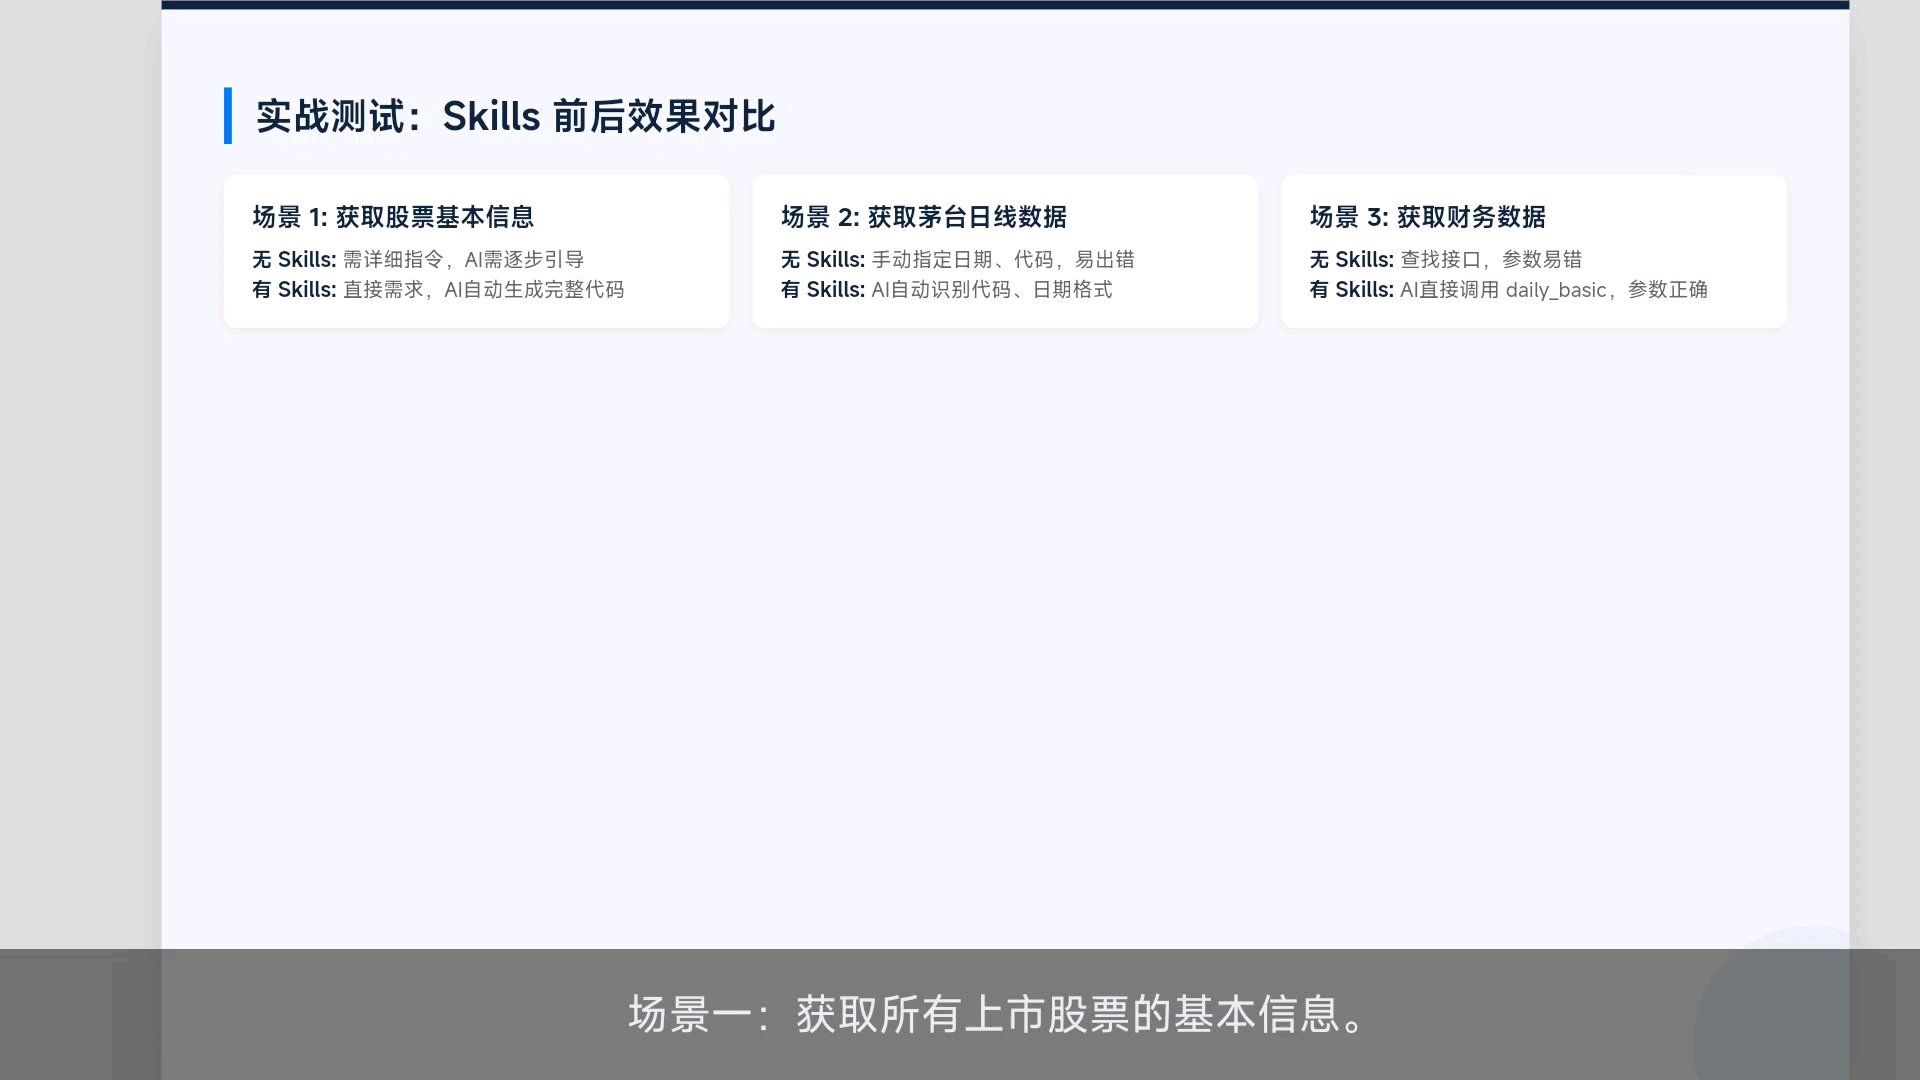Screen dimensions: 1920x1080
Task: Click 有 Skills label in scenario 3 card
Action: tap(1351, 290)
